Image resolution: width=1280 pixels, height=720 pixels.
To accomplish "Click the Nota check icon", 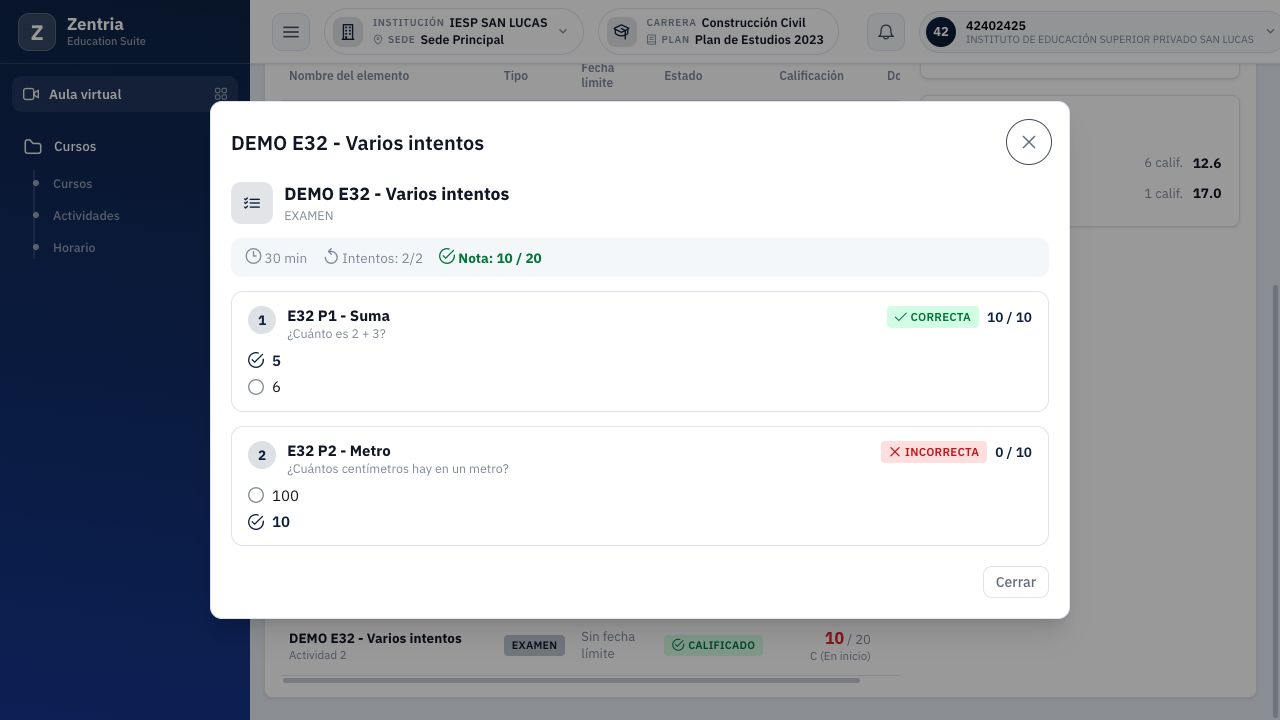I will [x=447, y=257].
